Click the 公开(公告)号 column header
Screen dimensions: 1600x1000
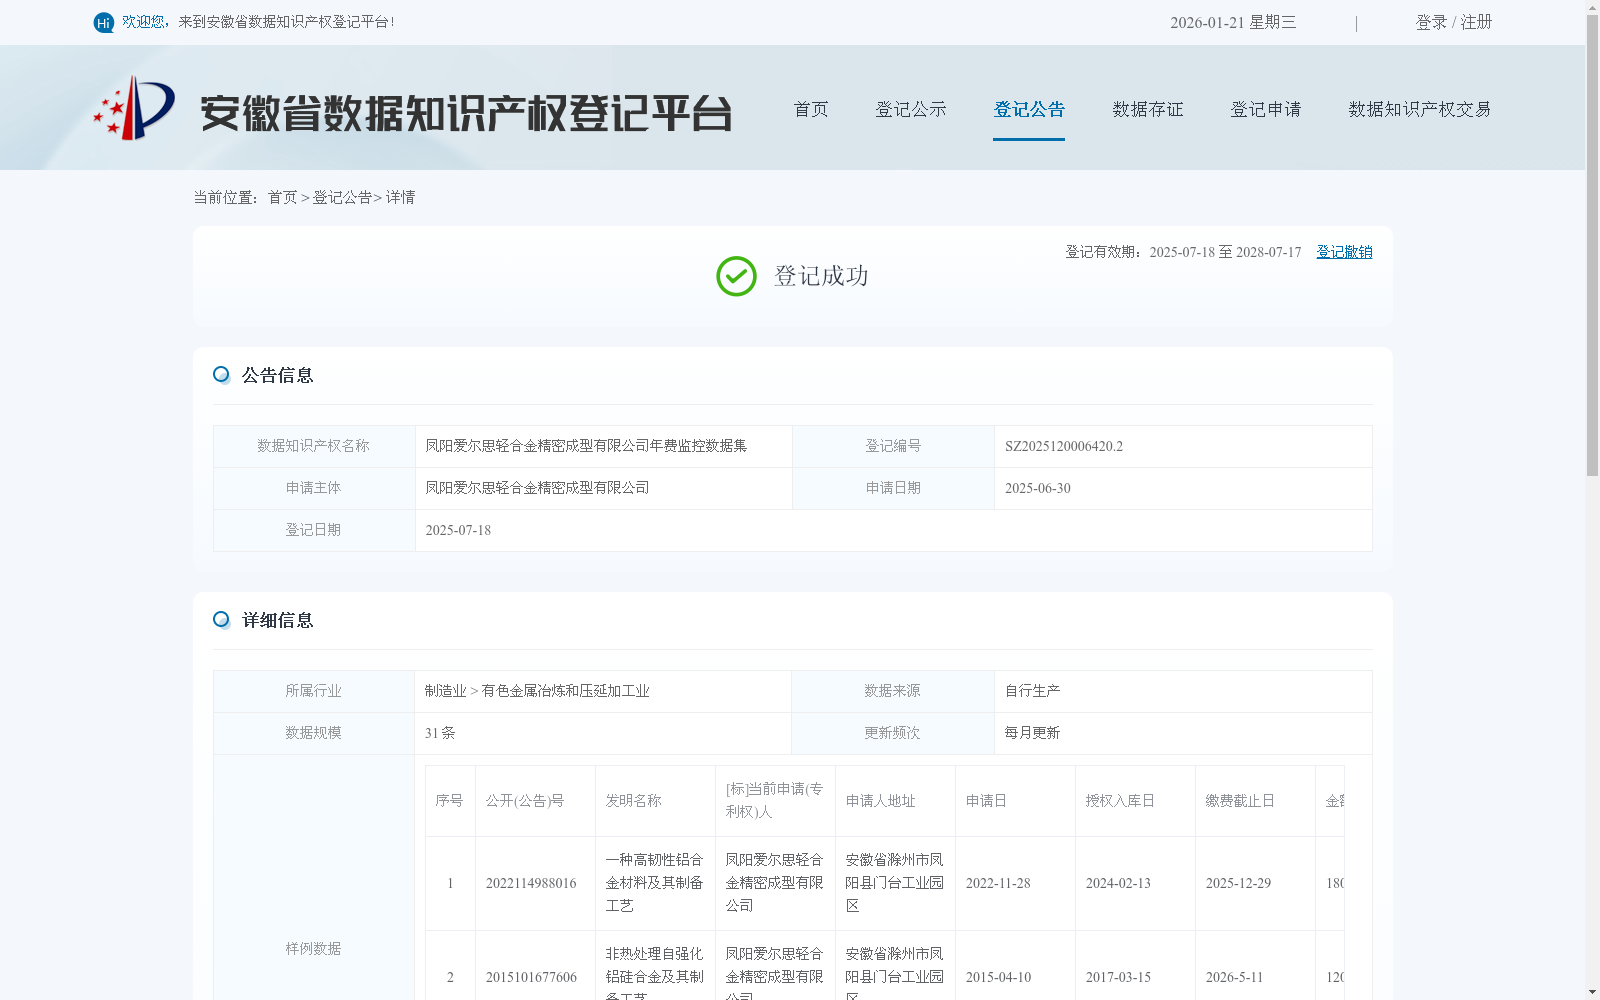(525, 801)
